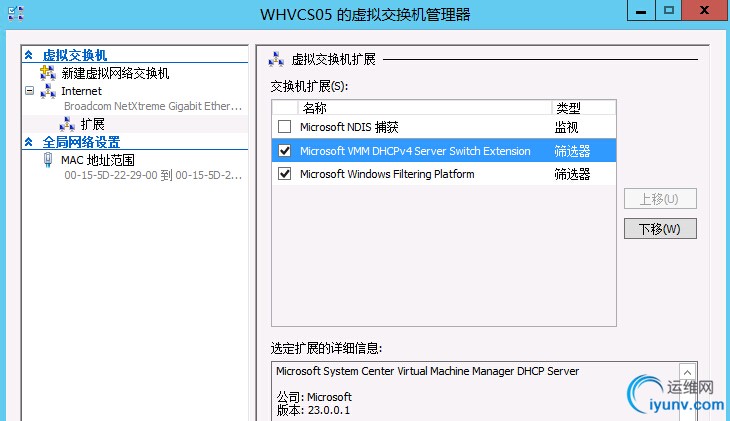Click the MAC 地址范围 adapter icon
The image size is (730, 421).
pyautogui.click(x=47, y=160)
